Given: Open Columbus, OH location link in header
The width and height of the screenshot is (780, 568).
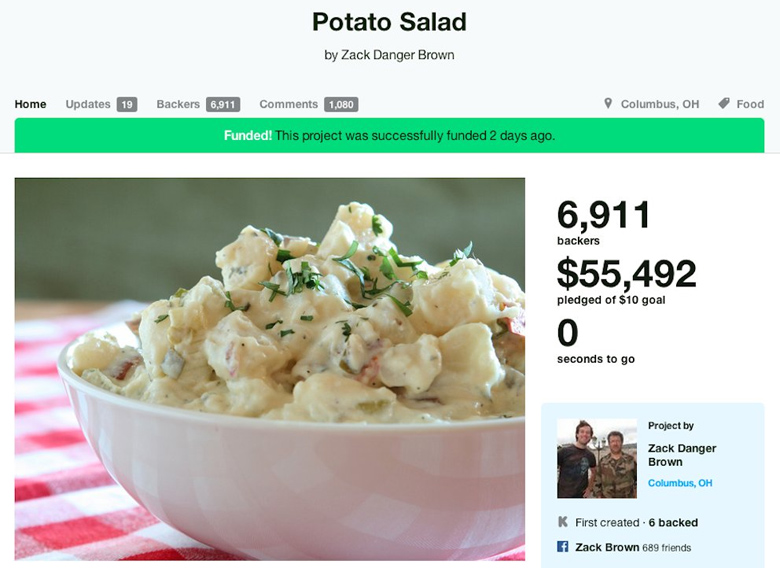Looking at the screenshot, I should (660, 104).
